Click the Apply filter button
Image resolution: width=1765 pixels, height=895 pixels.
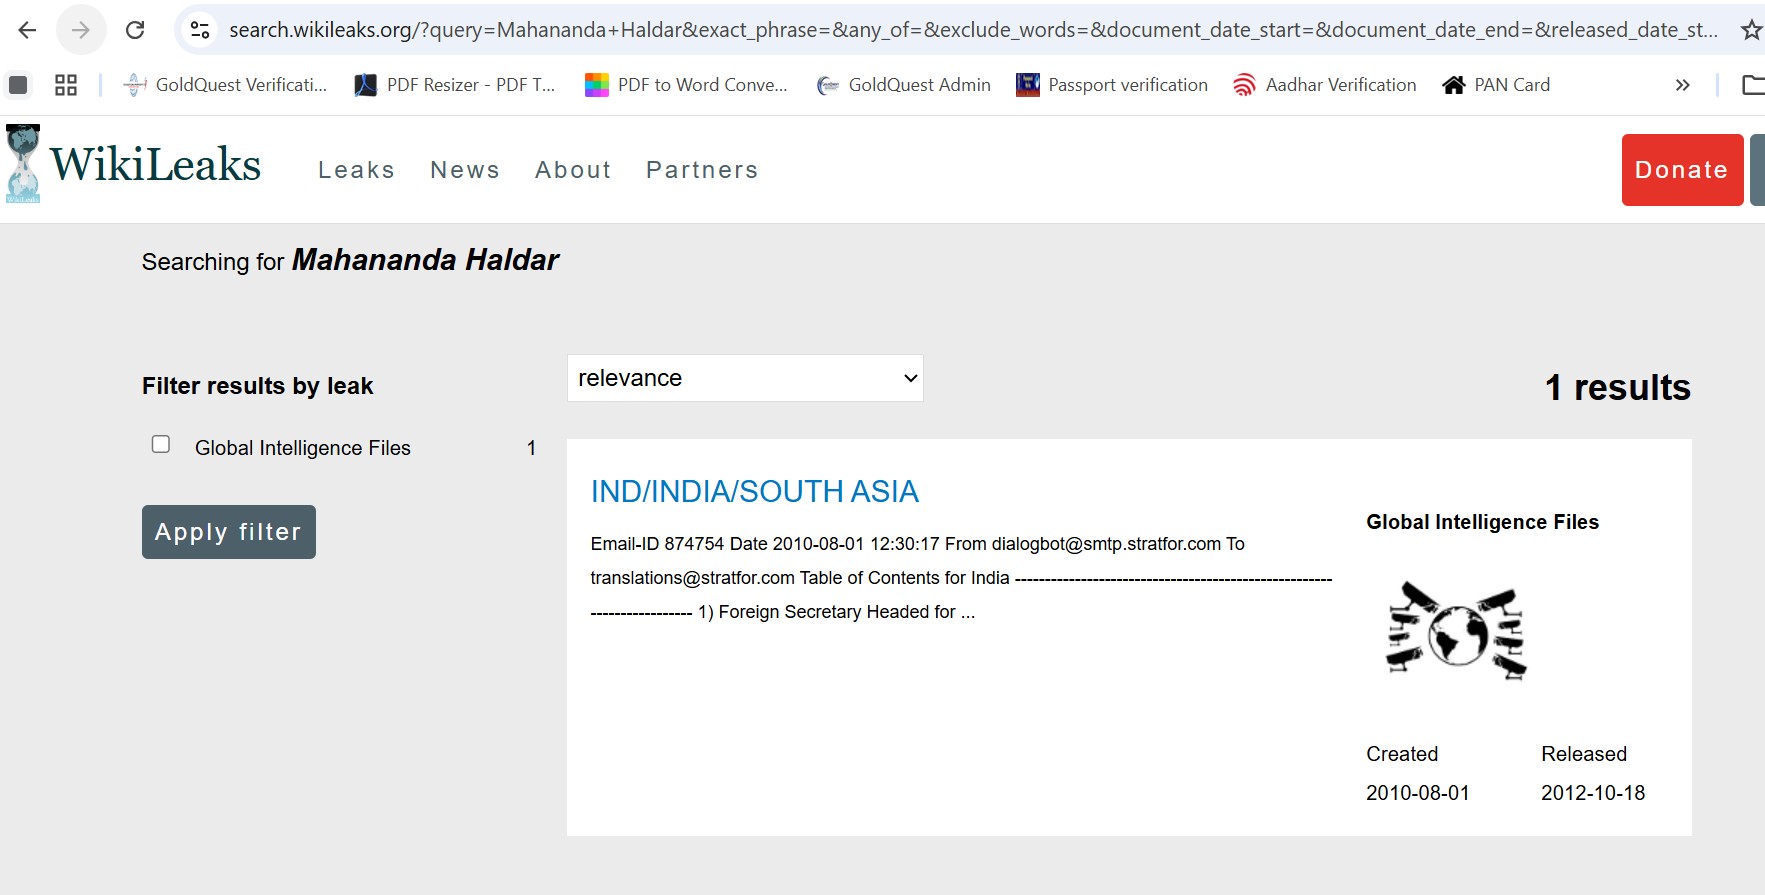tap(229, 532)
